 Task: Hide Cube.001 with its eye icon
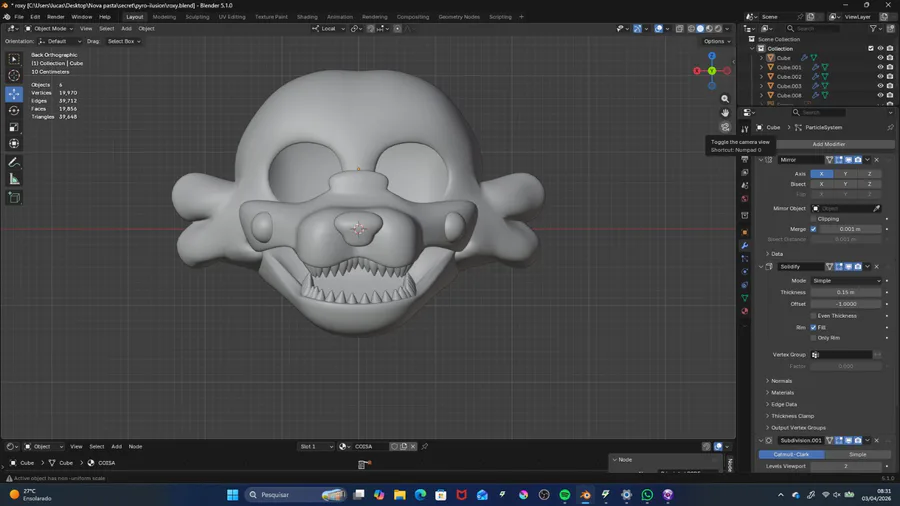880,67
